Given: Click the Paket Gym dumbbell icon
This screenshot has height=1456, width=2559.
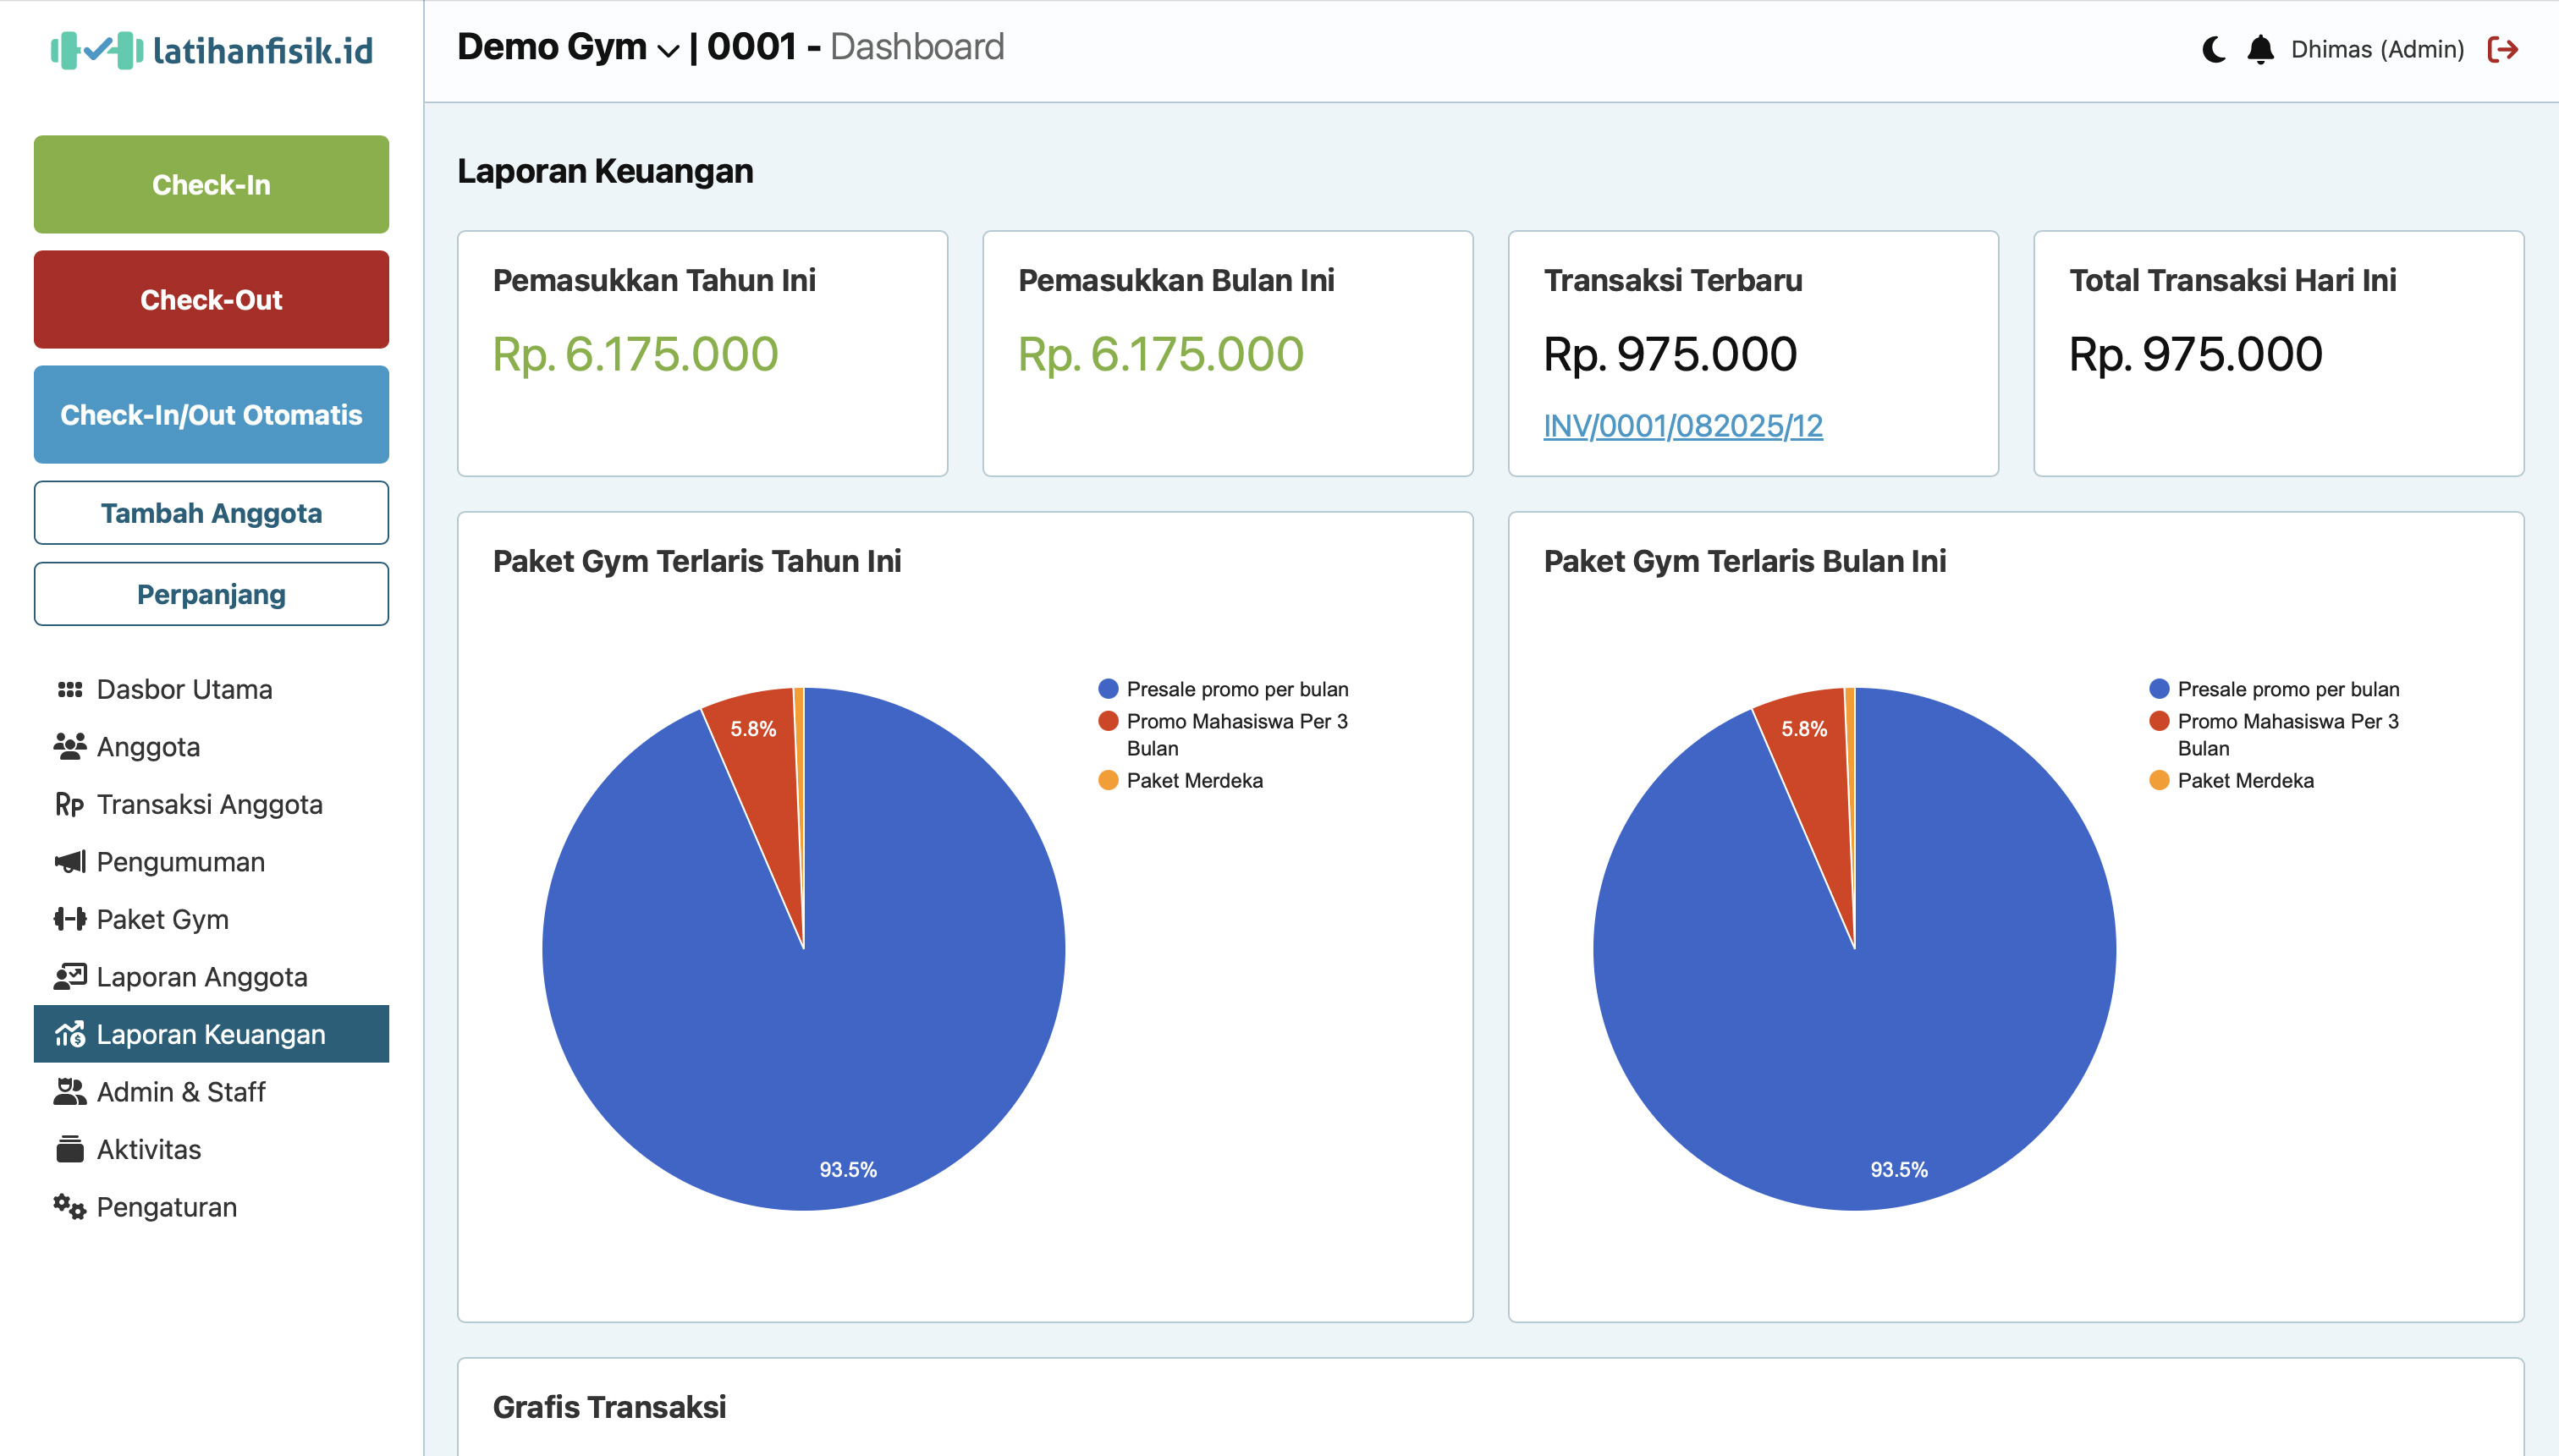Looking at the screenshot, I should [69, 919].
